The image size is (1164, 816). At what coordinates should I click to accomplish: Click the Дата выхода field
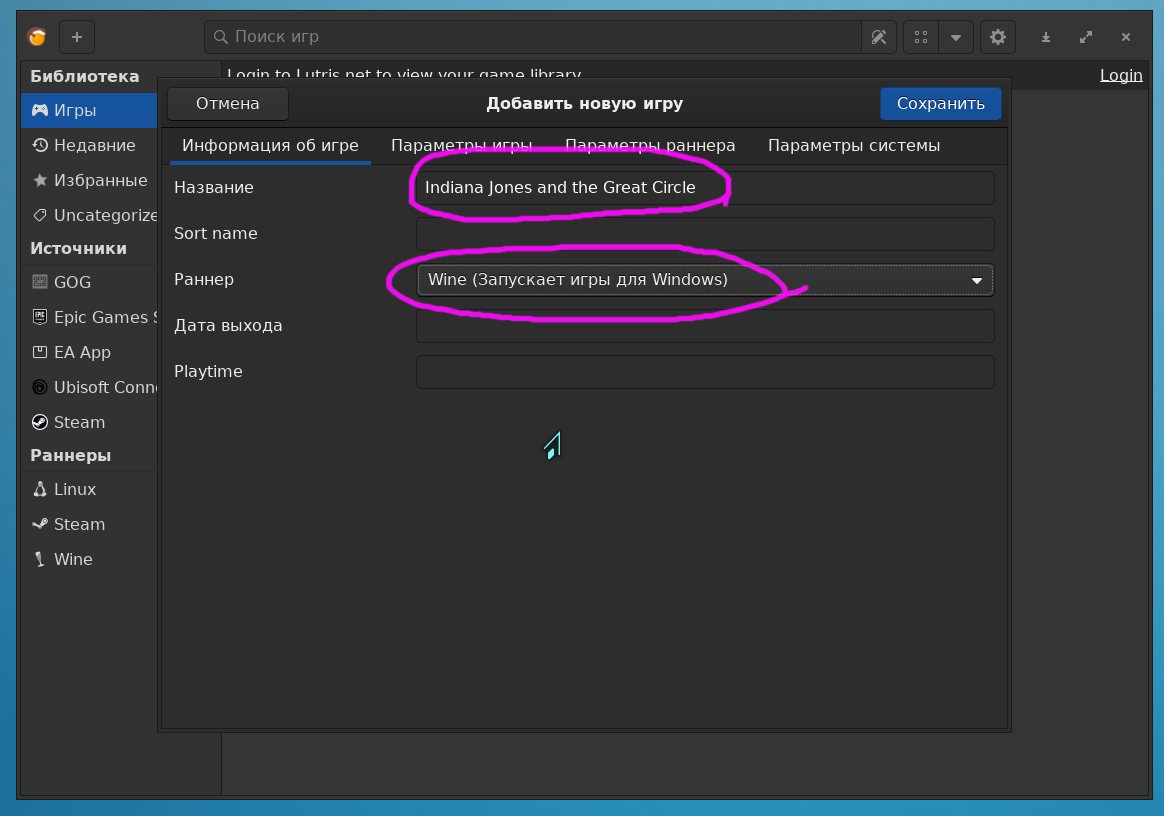click(705, 326)
